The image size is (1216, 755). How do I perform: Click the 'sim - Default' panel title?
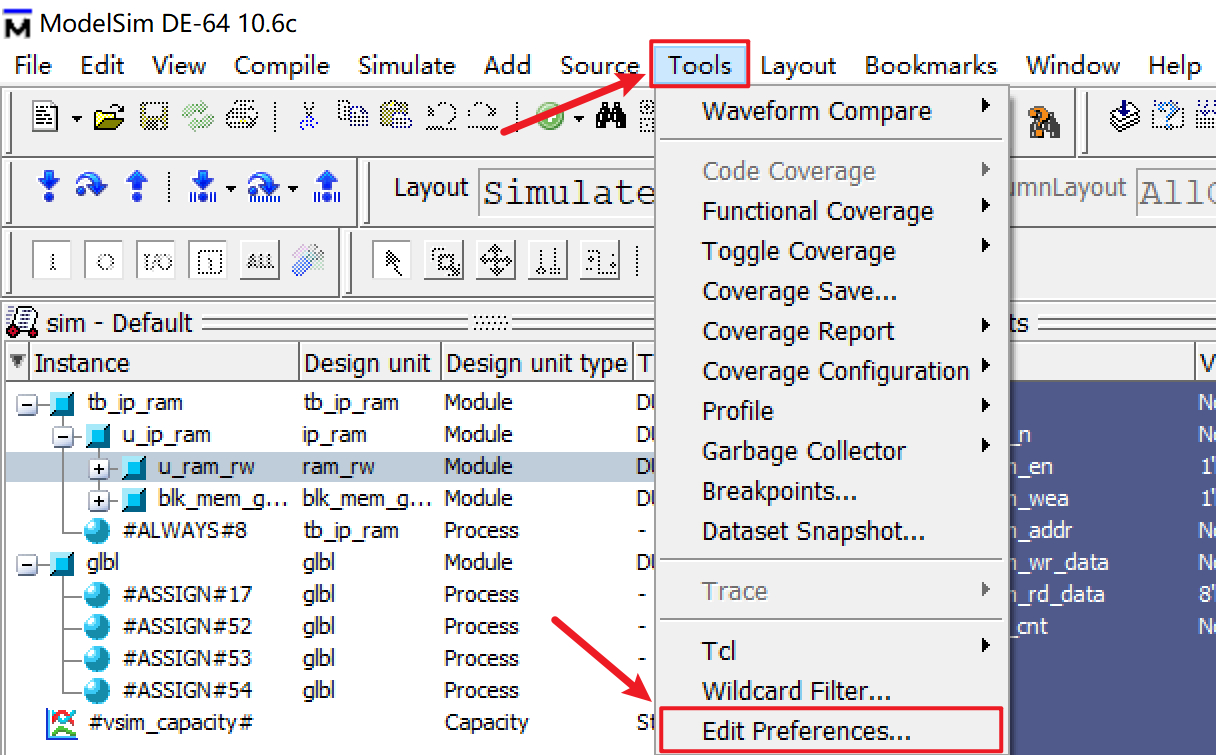[119, 323]
